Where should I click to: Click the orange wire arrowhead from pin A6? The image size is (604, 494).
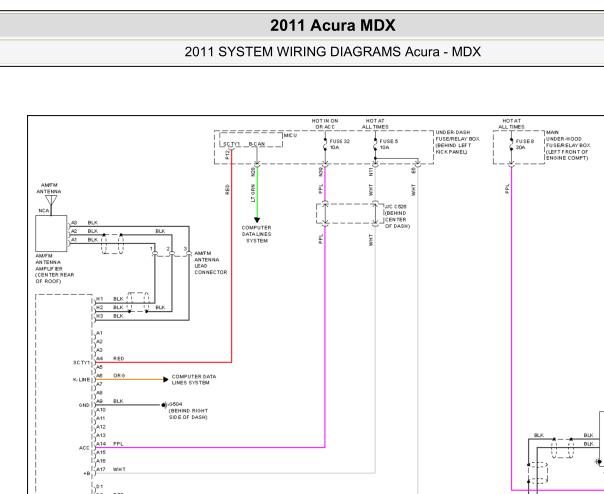point(166,380)
